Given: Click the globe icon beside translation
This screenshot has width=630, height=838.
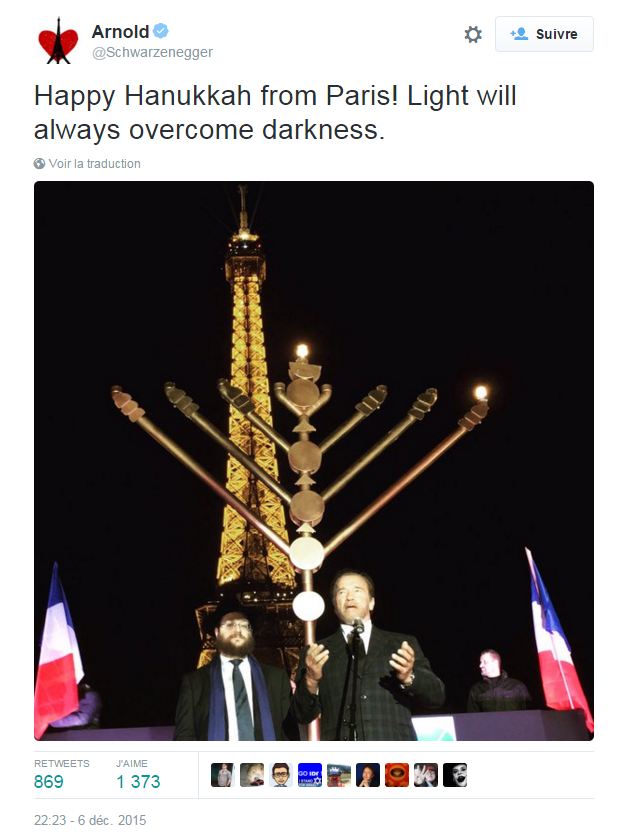Looking at the screenshot, I should (40, 164).
